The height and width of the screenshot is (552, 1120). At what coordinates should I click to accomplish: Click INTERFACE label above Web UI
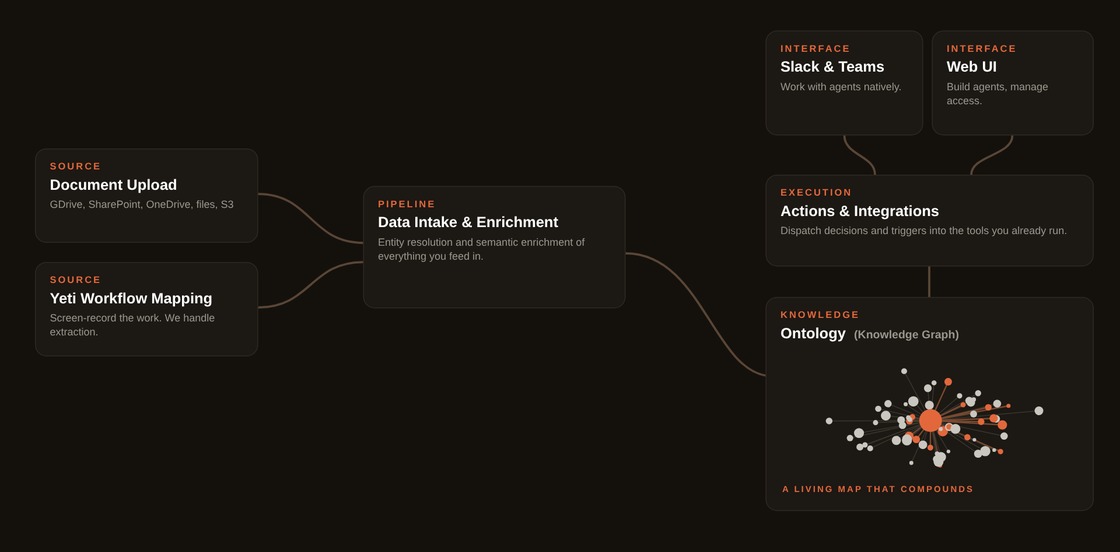click(x=981, y=49)
